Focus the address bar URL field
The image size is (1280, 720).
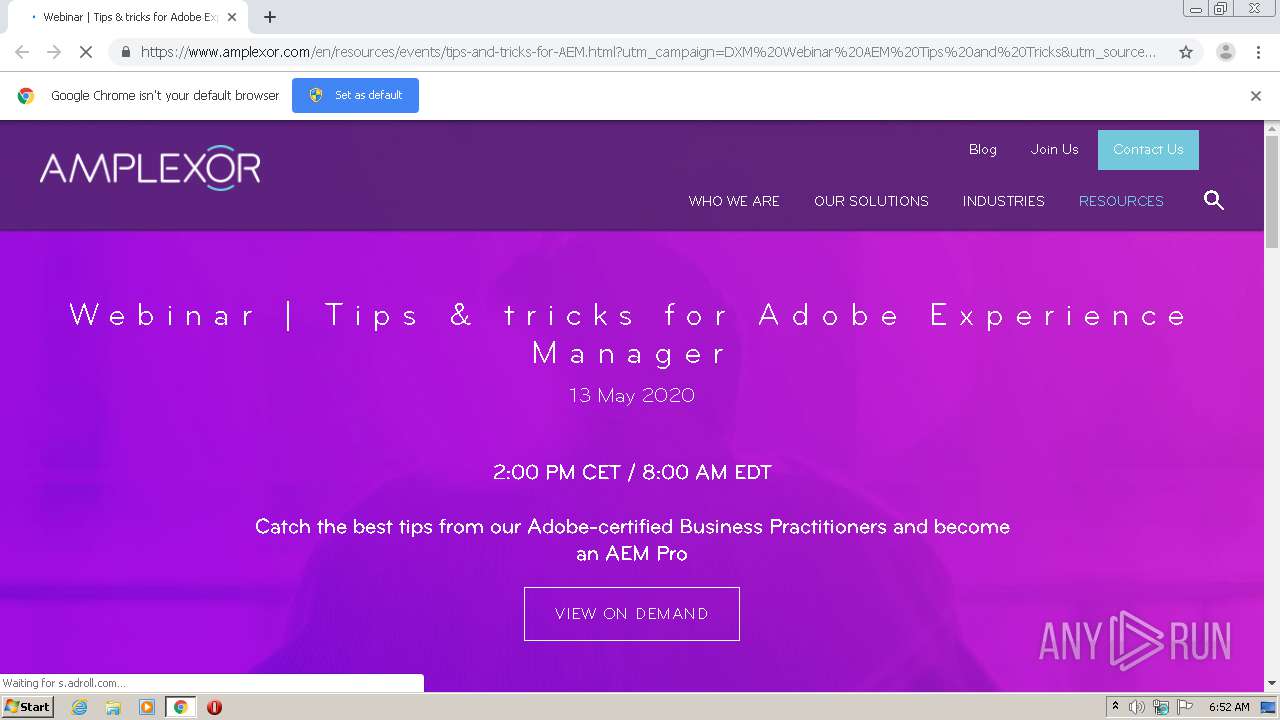pyautogui.click(x=648, y=52)
